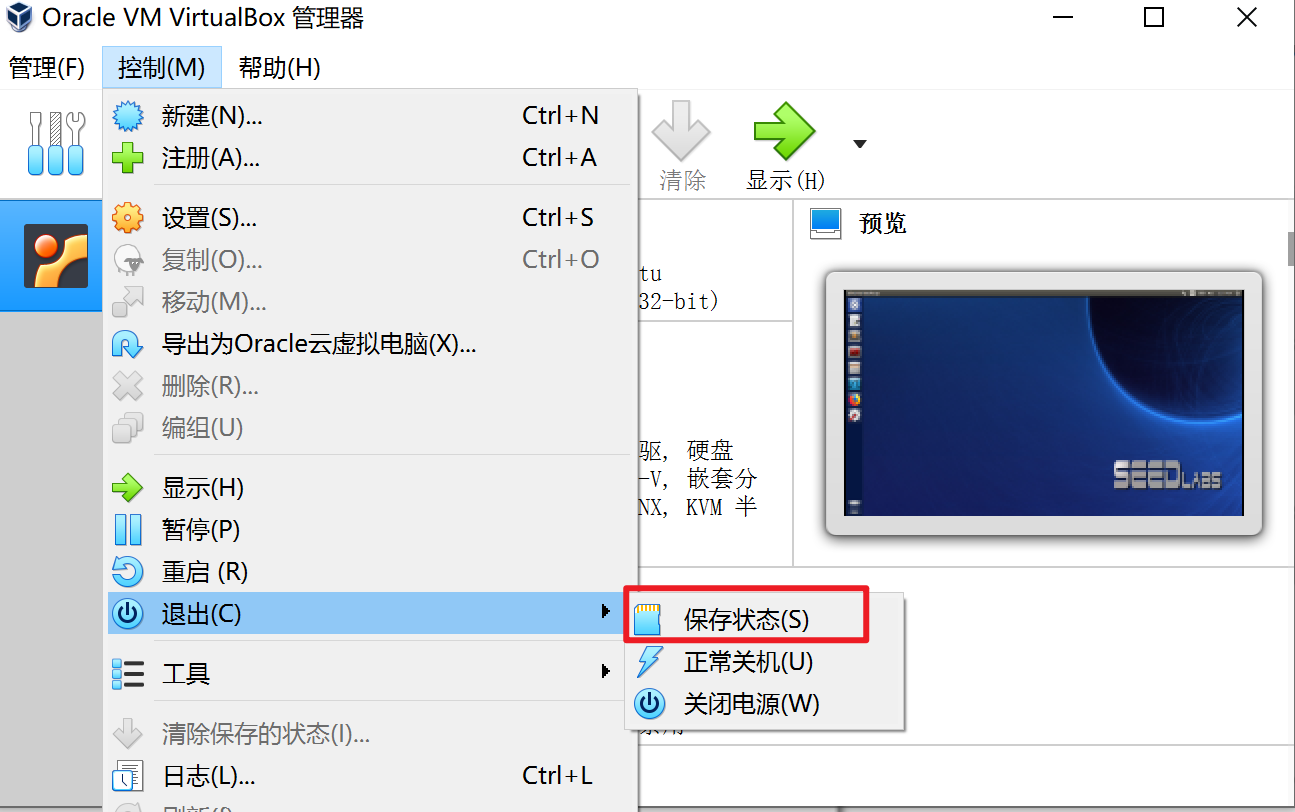Click the Power Off (关闭电源) icon

click(x=650, y=704)
